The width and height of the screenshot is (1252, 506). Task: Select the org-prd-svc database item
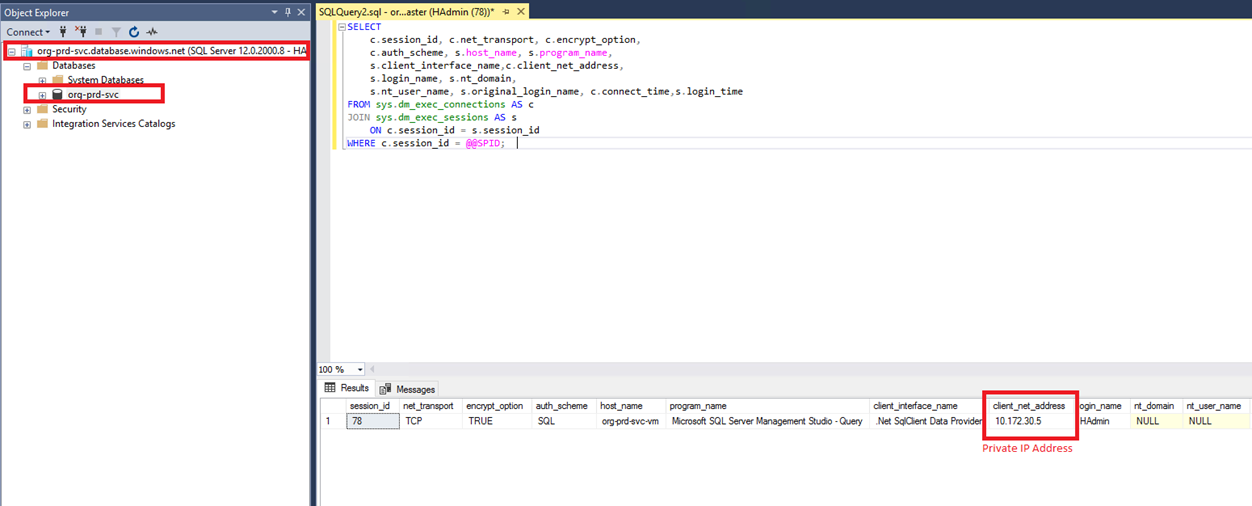coord(93,95)
